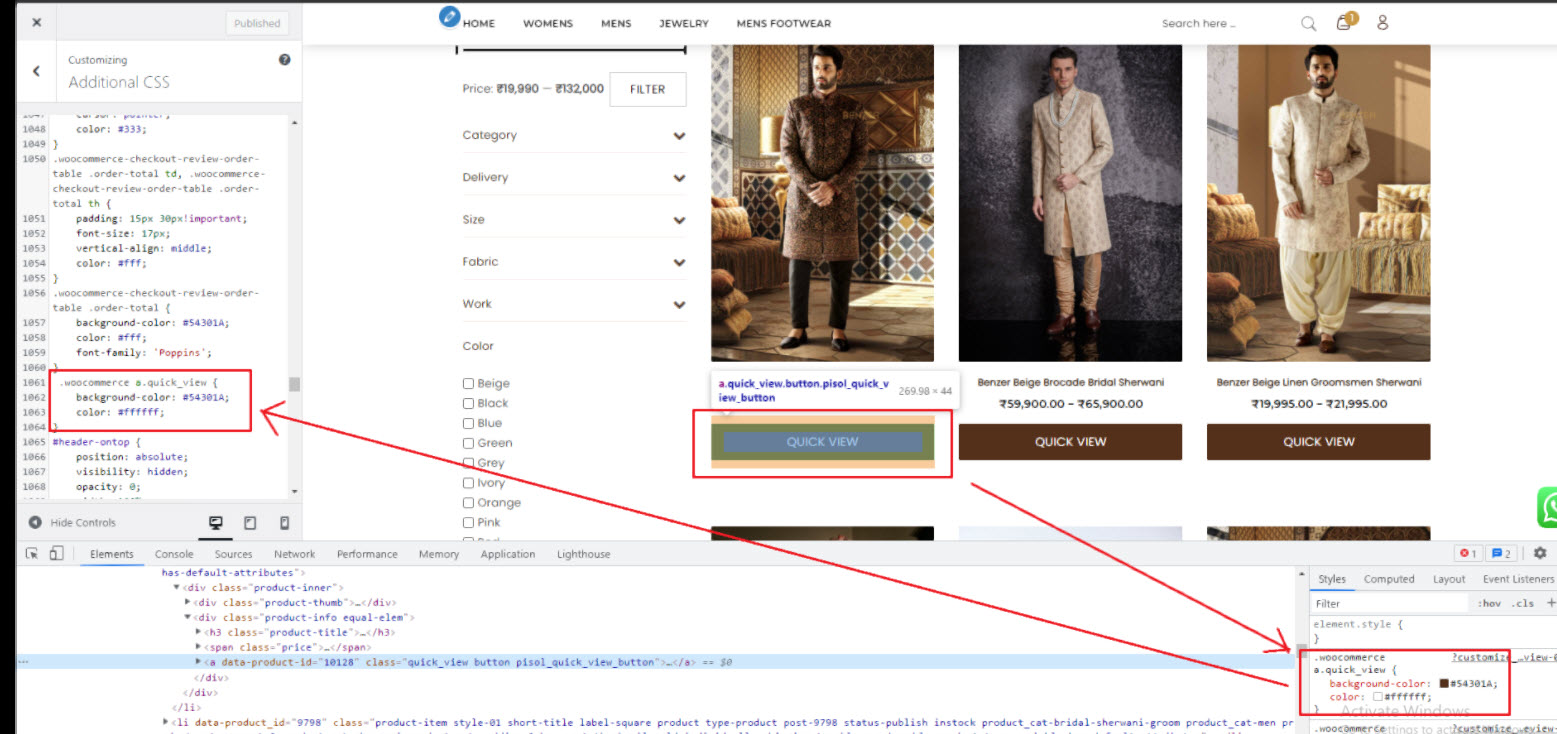The image size is (1557, 734).
Task: Expand the product-thumb div node
Action: click(188, 603)
